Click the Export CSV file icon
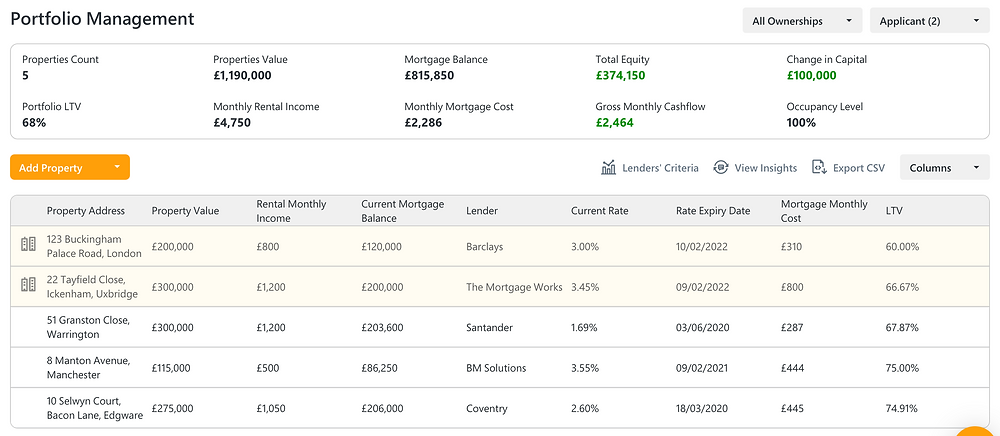1000x436 pixels. pos(819,168)
